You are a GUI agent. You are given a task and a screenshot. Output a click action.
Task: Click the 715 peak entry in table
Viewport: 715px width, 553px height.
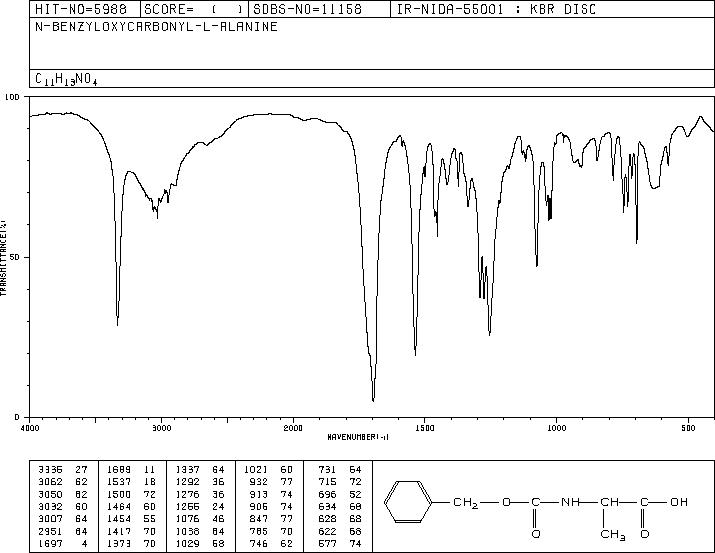click(340, 482)
